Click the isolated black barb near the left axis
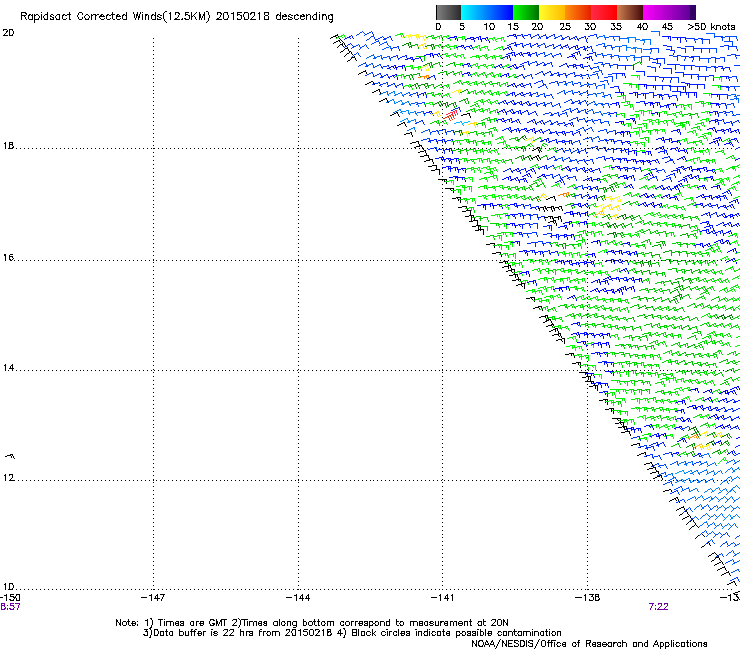This screenshot has width=740, height=650. click(10, 456)
